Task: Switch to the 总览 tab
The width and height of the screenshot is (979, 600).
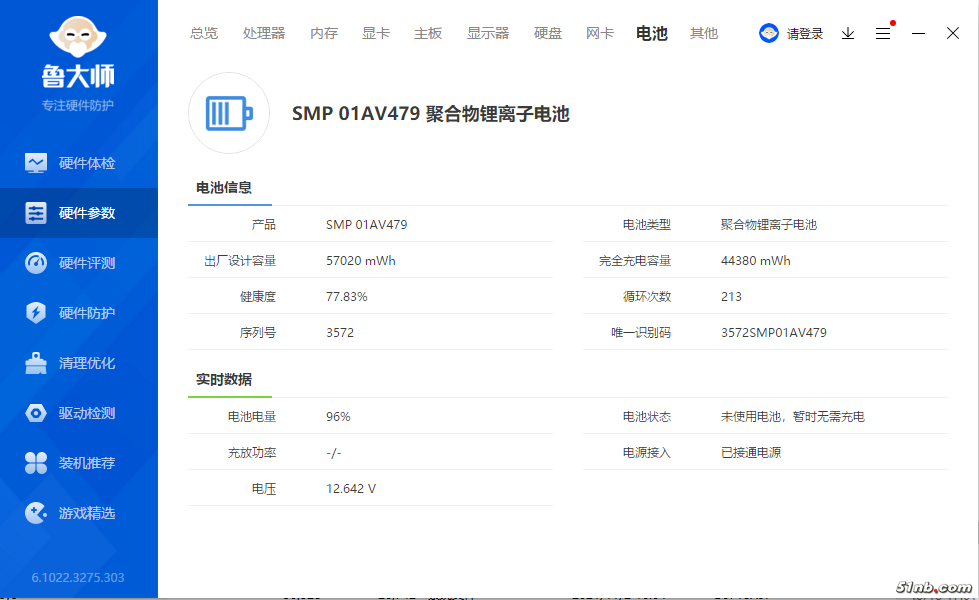Action: (204, 33)
